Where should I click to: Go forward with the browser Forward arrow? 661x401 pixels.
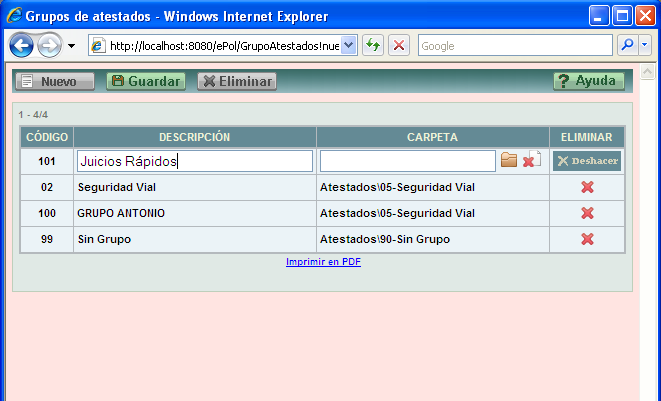pyautogui.click(x=49, y=45)
